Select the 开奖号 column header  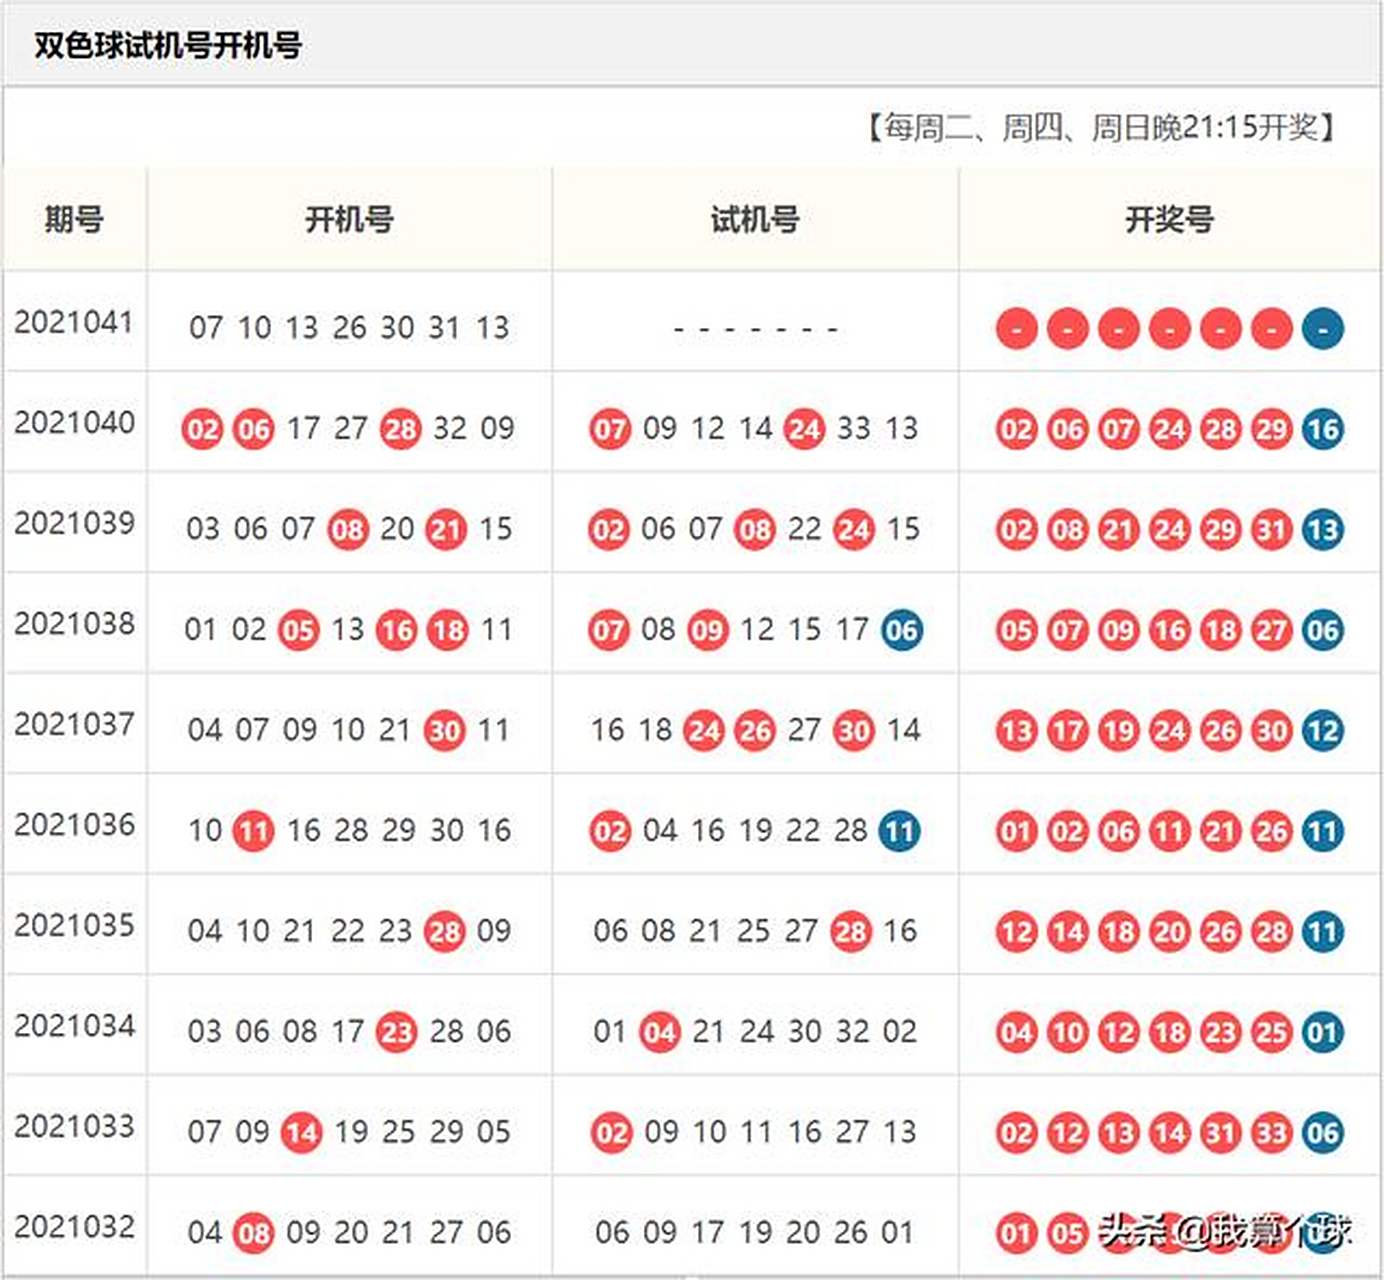point(1169,219)
